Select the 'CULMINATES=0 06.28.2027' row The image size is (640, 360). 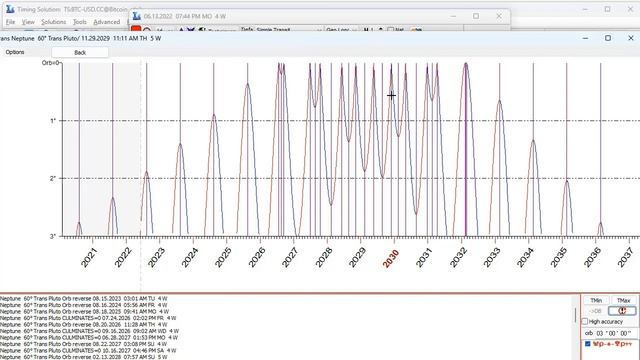pyautogui.click(x=89, y=338)
